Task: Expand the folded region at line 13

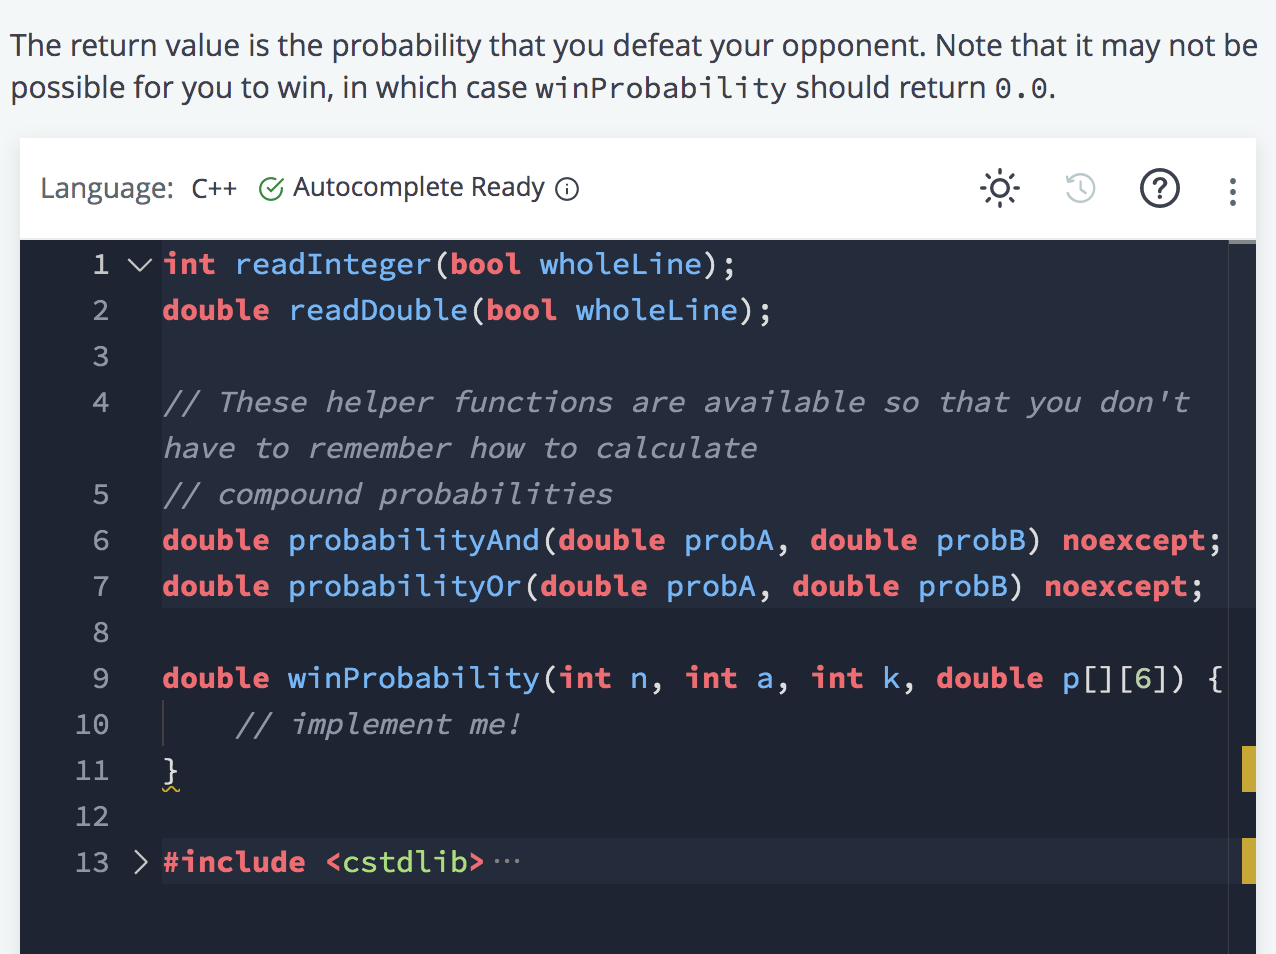Action: click(140, 862)
